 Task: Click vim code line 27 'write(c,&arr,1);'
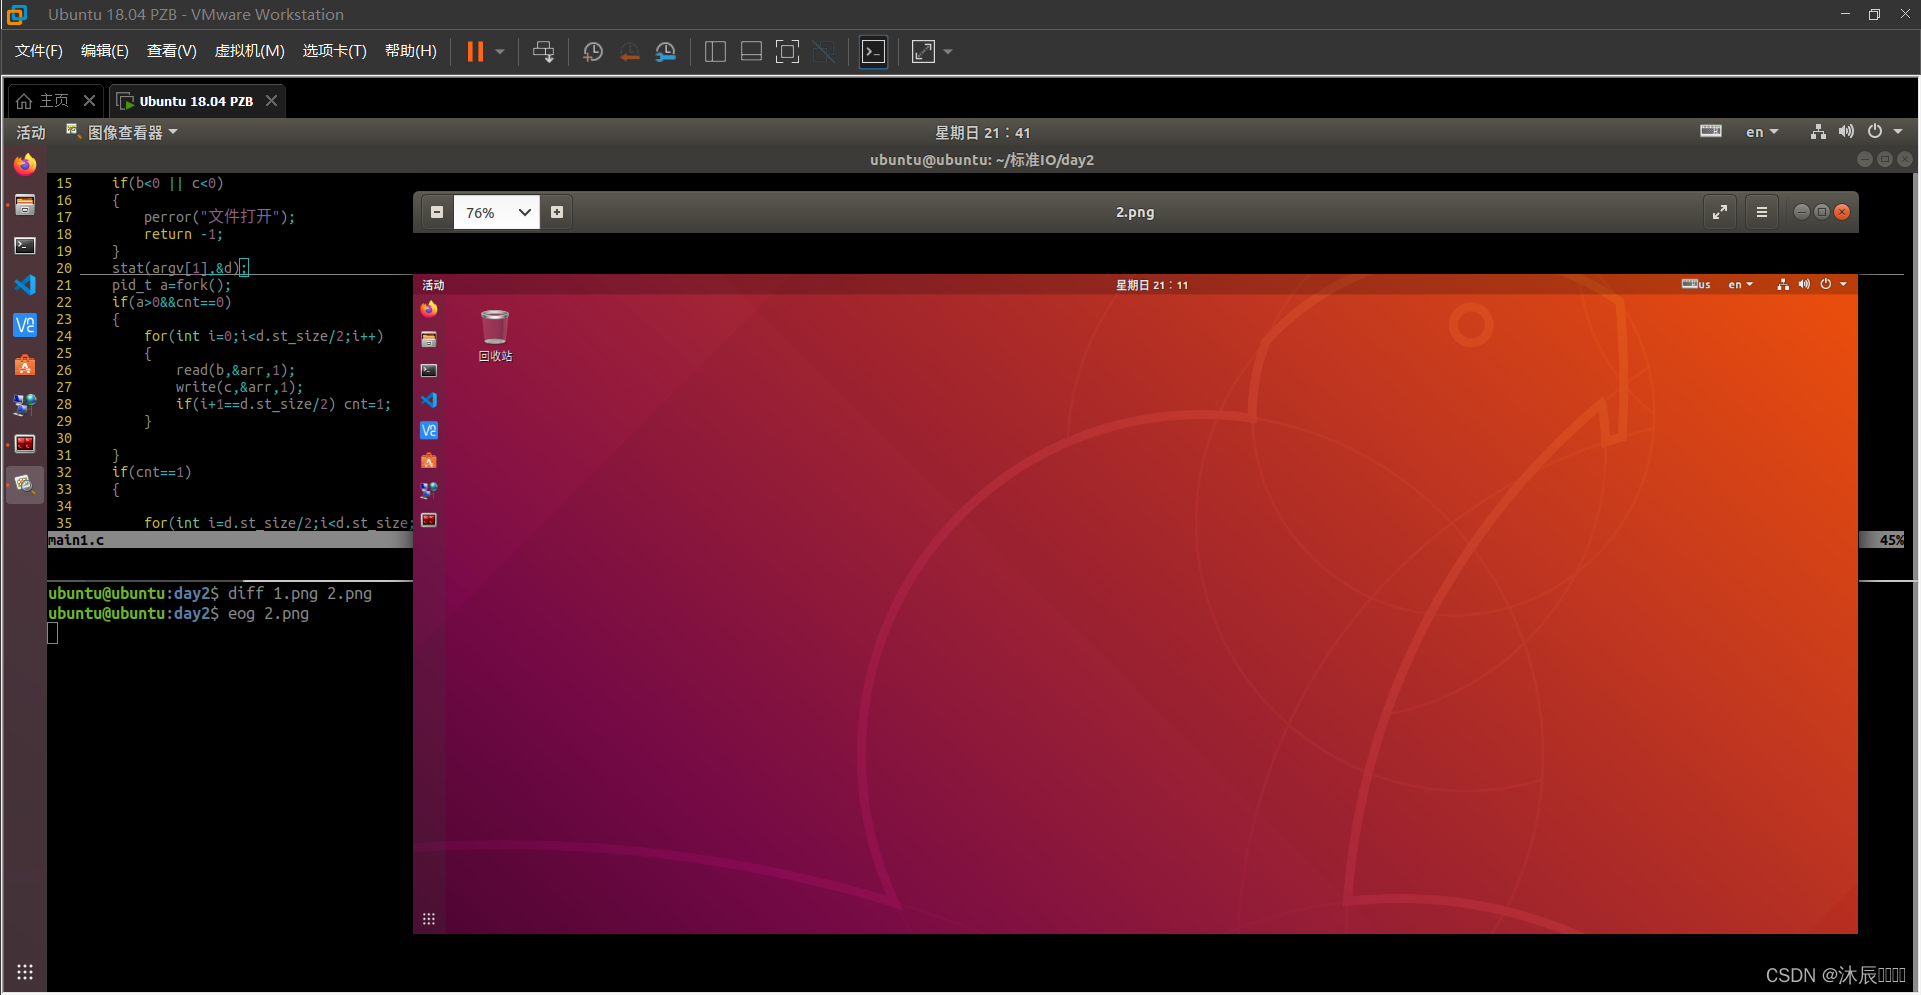pos(239,387)
